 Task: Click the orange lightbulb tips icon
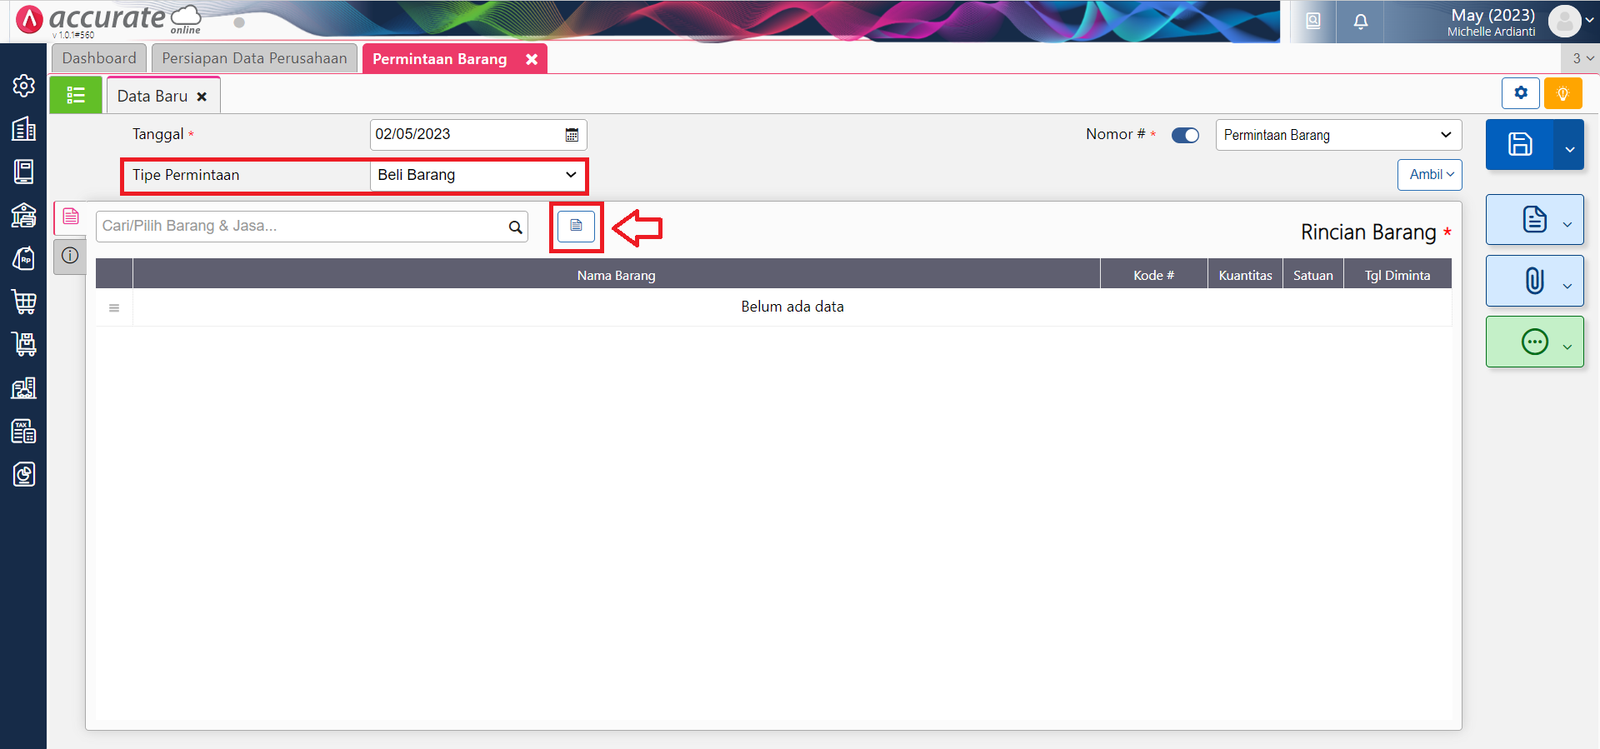pyautogui.click(x=1562, y=93)
